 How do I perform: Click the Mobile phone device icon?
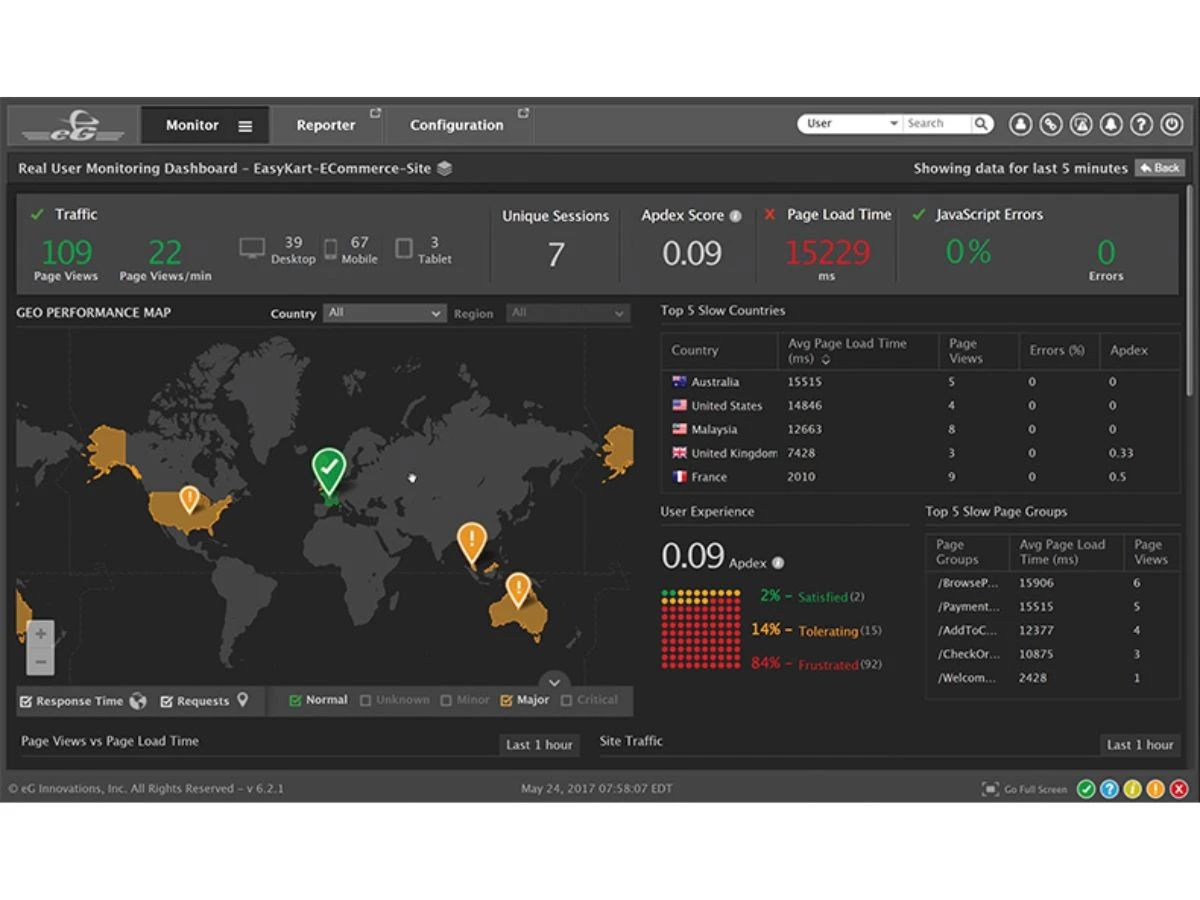(x=330, y=248)
